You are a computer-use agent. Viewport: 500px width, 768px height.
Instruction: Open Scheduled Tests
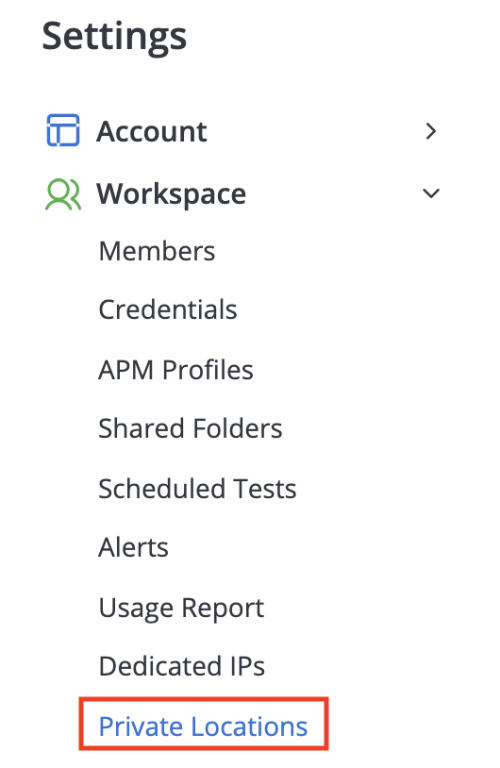198,488
